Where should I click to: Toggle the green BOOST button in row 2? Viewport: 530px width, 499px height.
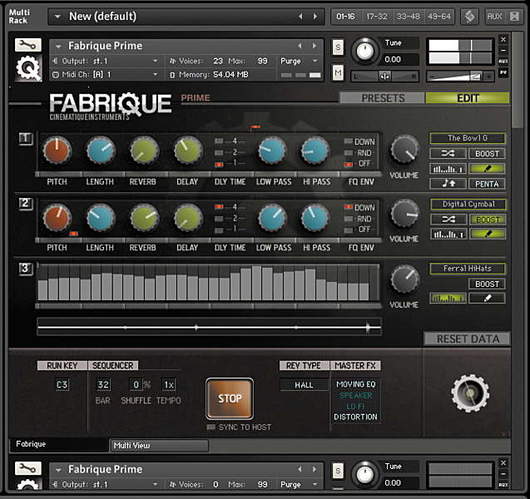pos(487,220)
